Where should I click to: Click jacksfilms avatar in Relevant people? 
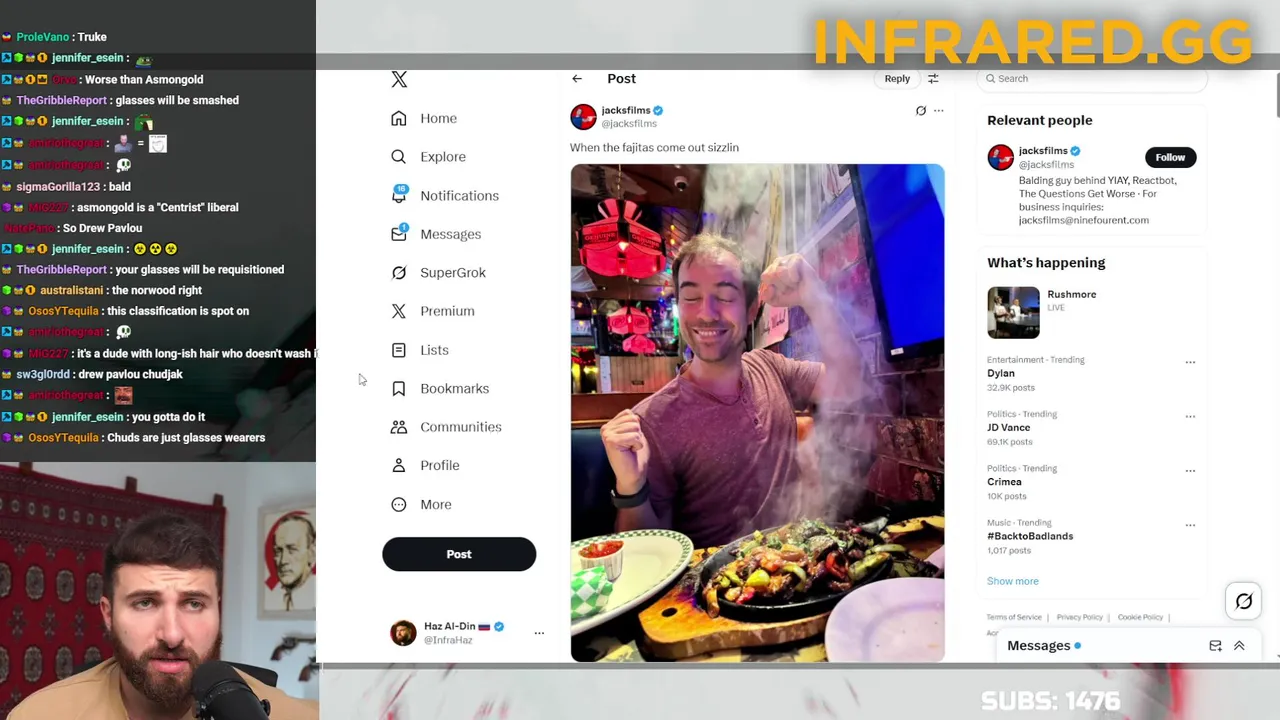pyautogui.click(x=1000, y=157)
